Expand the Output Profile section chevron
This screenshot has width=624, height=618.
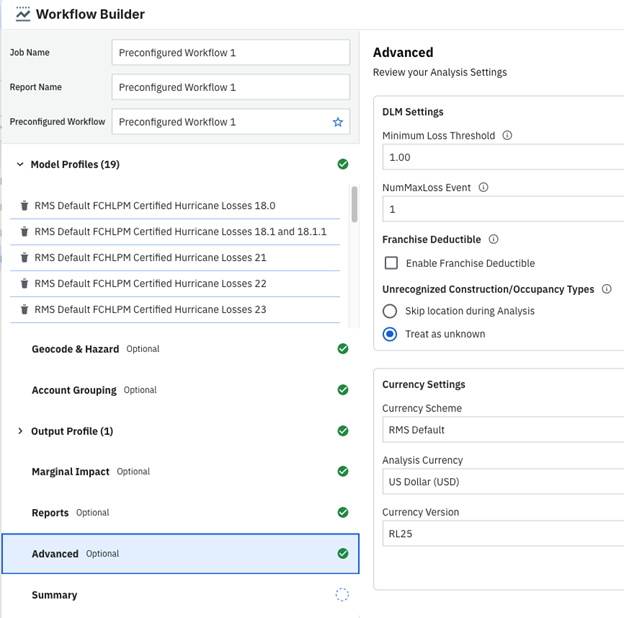pos(20,431)
